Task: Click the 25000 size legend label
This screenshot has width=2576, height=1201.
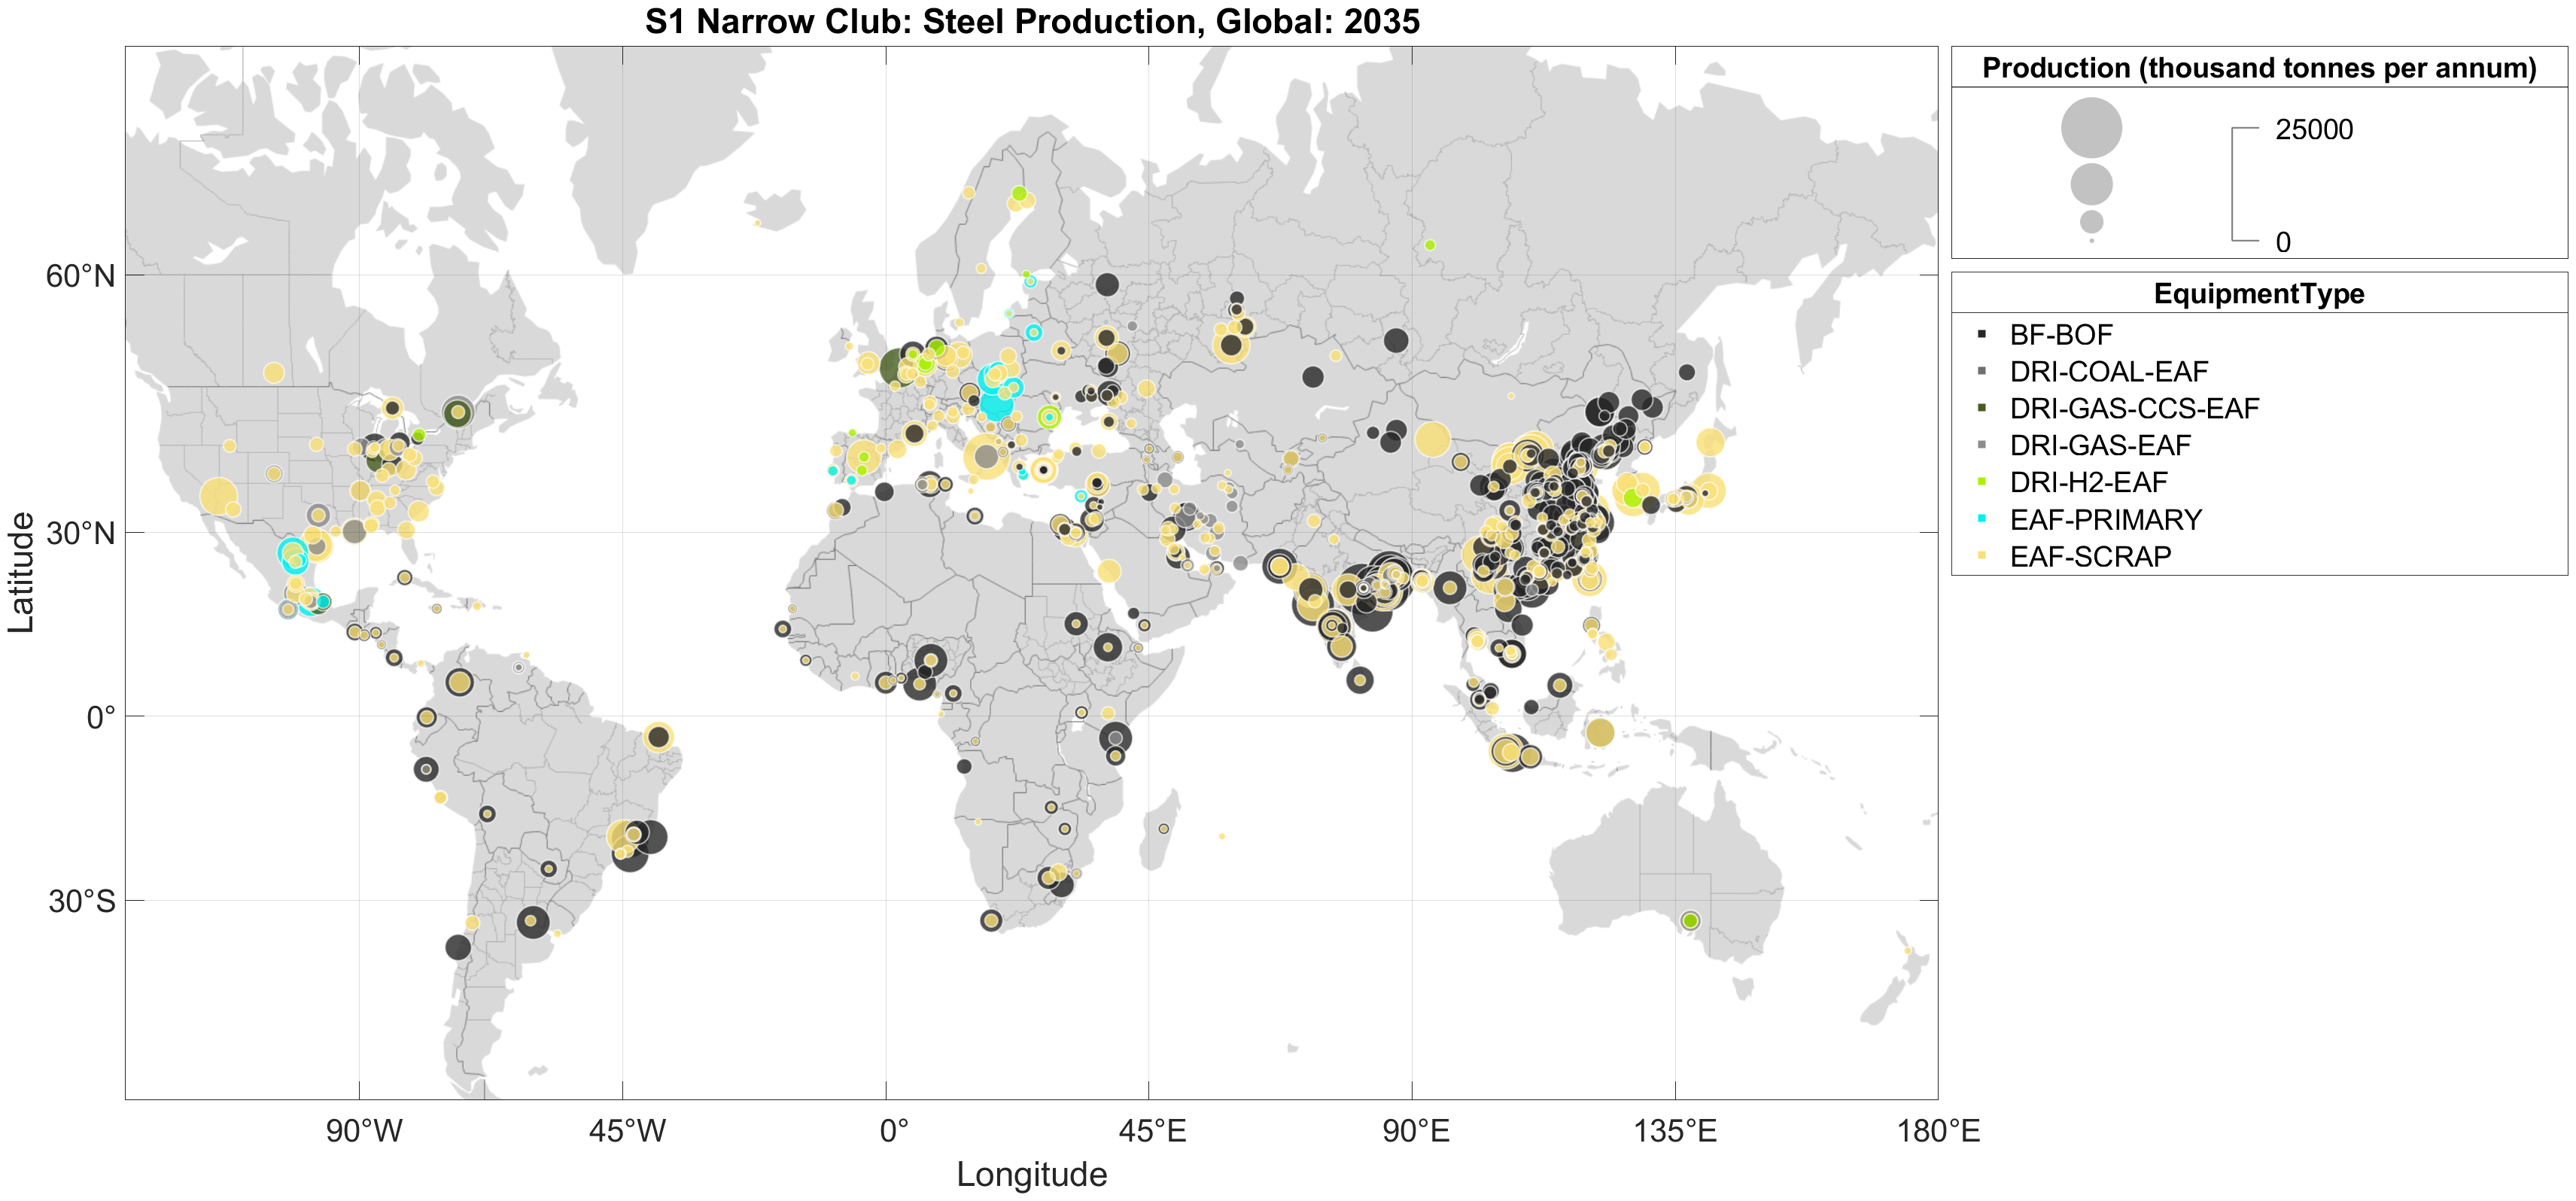Action: coord(2313,130)
